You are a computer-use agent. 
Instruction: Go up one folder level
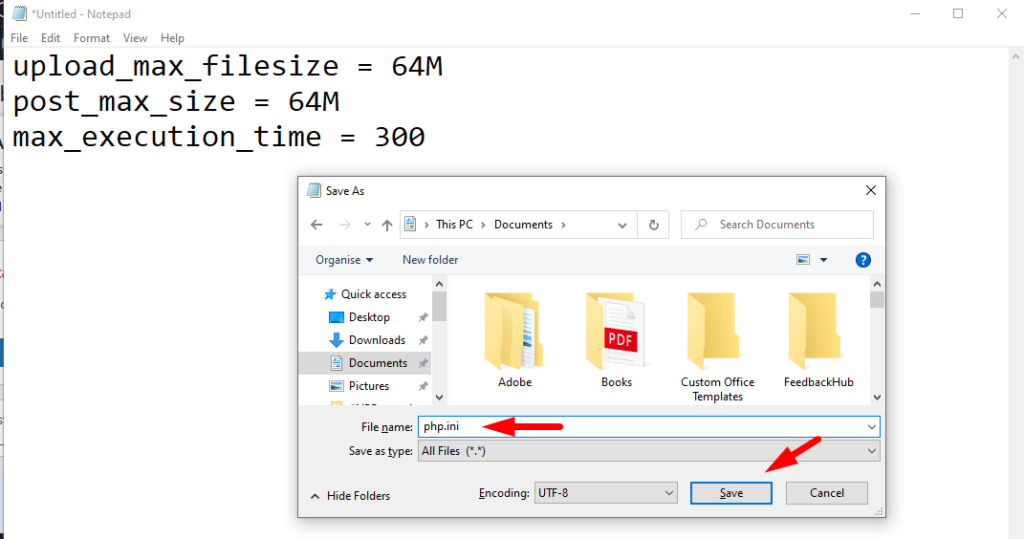(x=387, y=225)
